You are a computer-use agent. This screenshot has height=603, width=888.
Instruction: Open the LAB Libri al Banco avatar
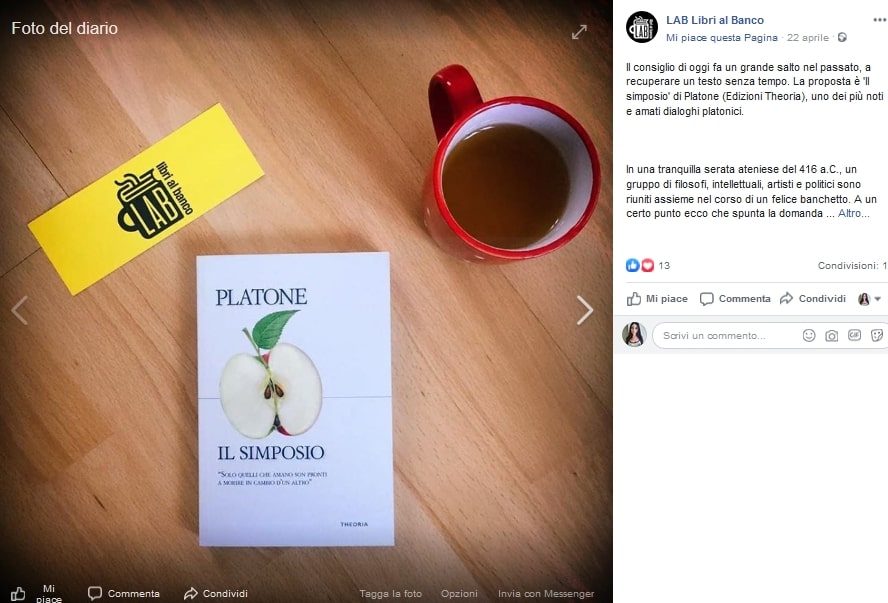point(642,27)
